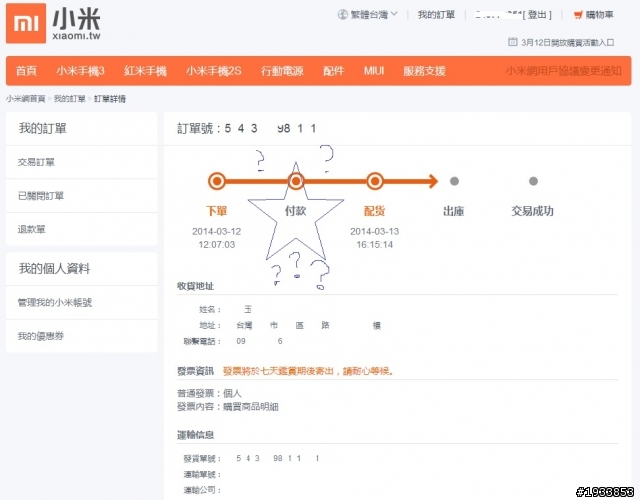Click the calendar icon next to 3月12日 notice
Viewport: 640px width, 500px height.
coord(513,42)
